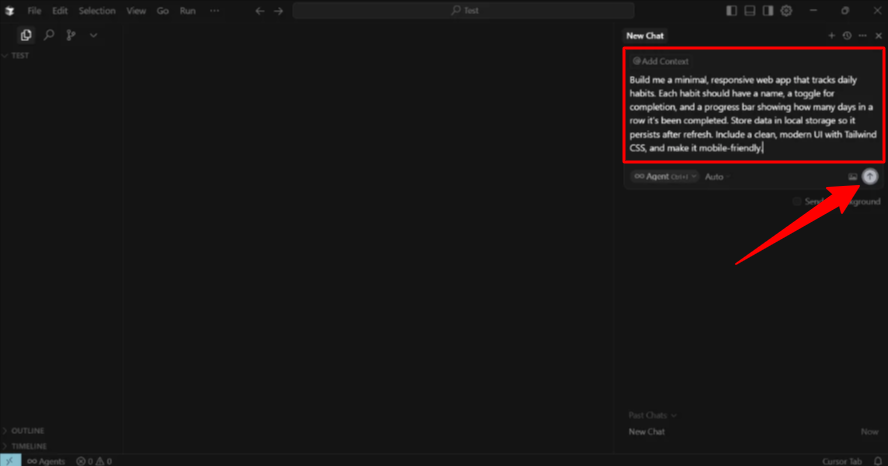Open the Explorer view in sidebar

[x=26, y=35]
